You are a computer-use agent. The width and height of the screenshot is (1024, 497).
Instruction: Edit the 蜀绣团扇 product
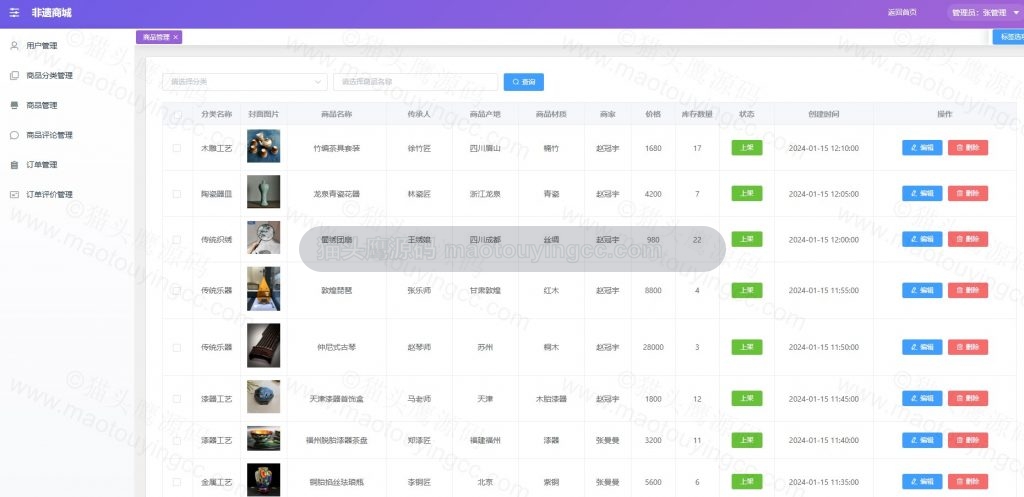922,239
